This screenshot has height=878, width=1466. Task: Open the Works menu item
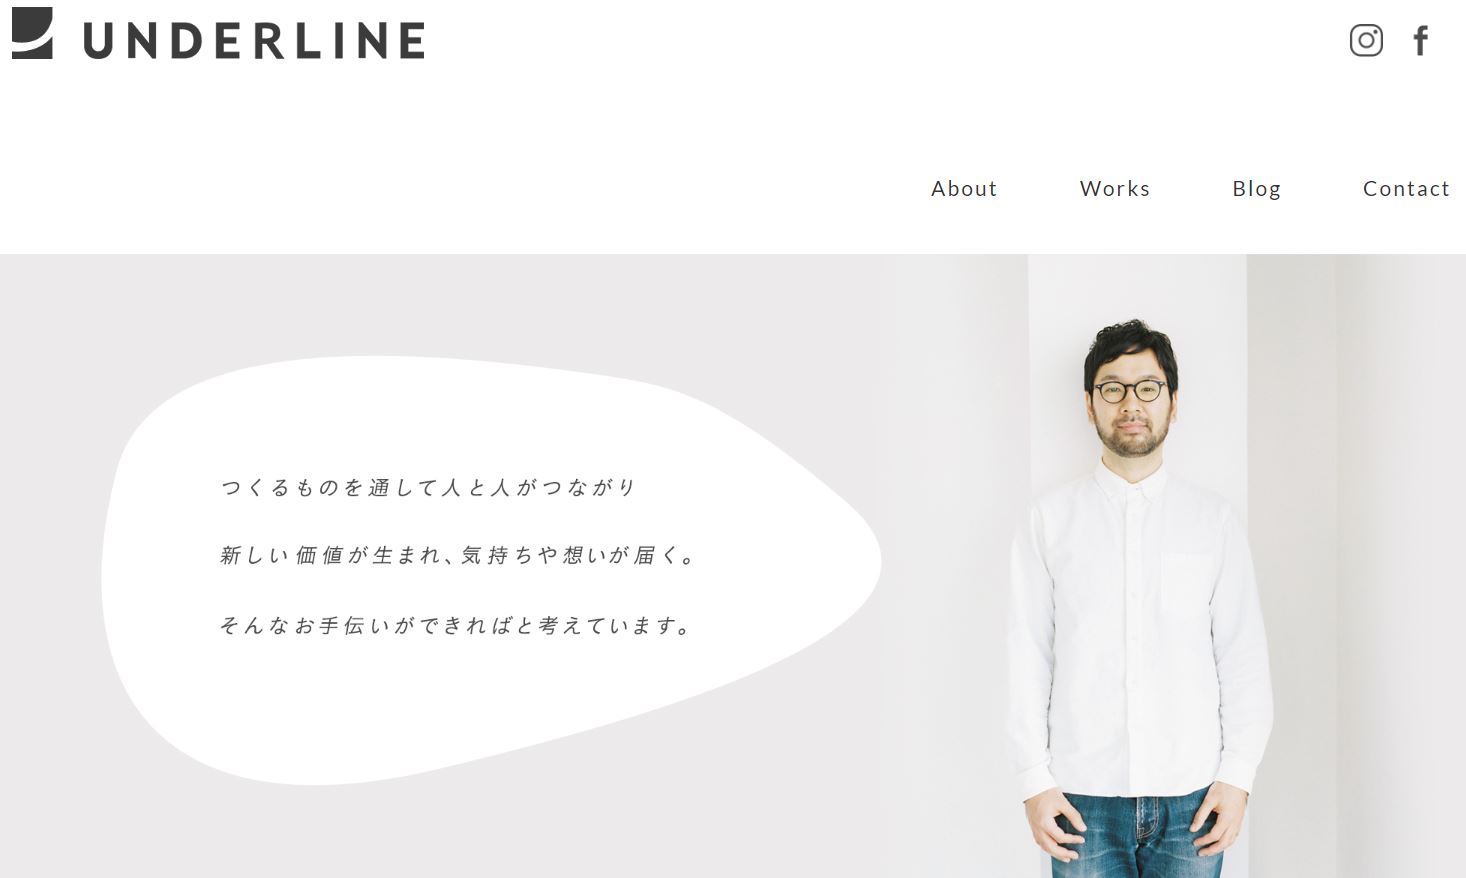pyautogui.click(x=1115, y=188)
